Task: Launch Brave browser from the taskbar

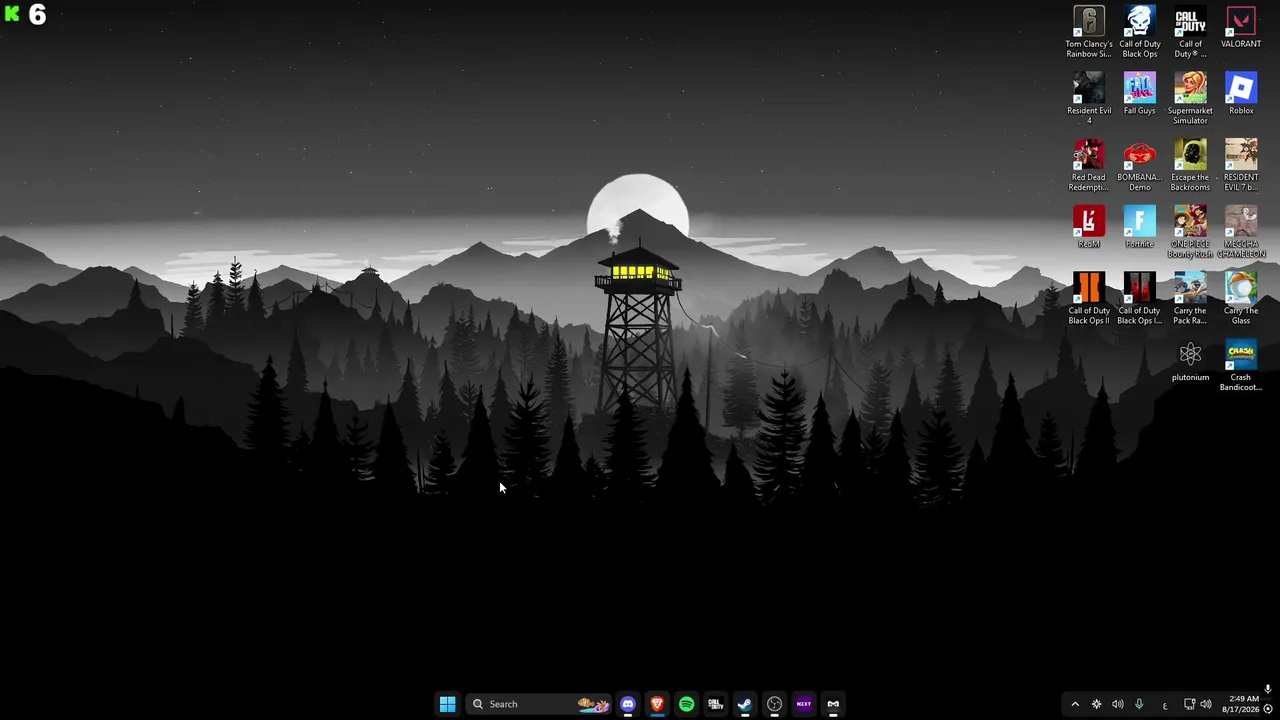Action: coord(657,704)
